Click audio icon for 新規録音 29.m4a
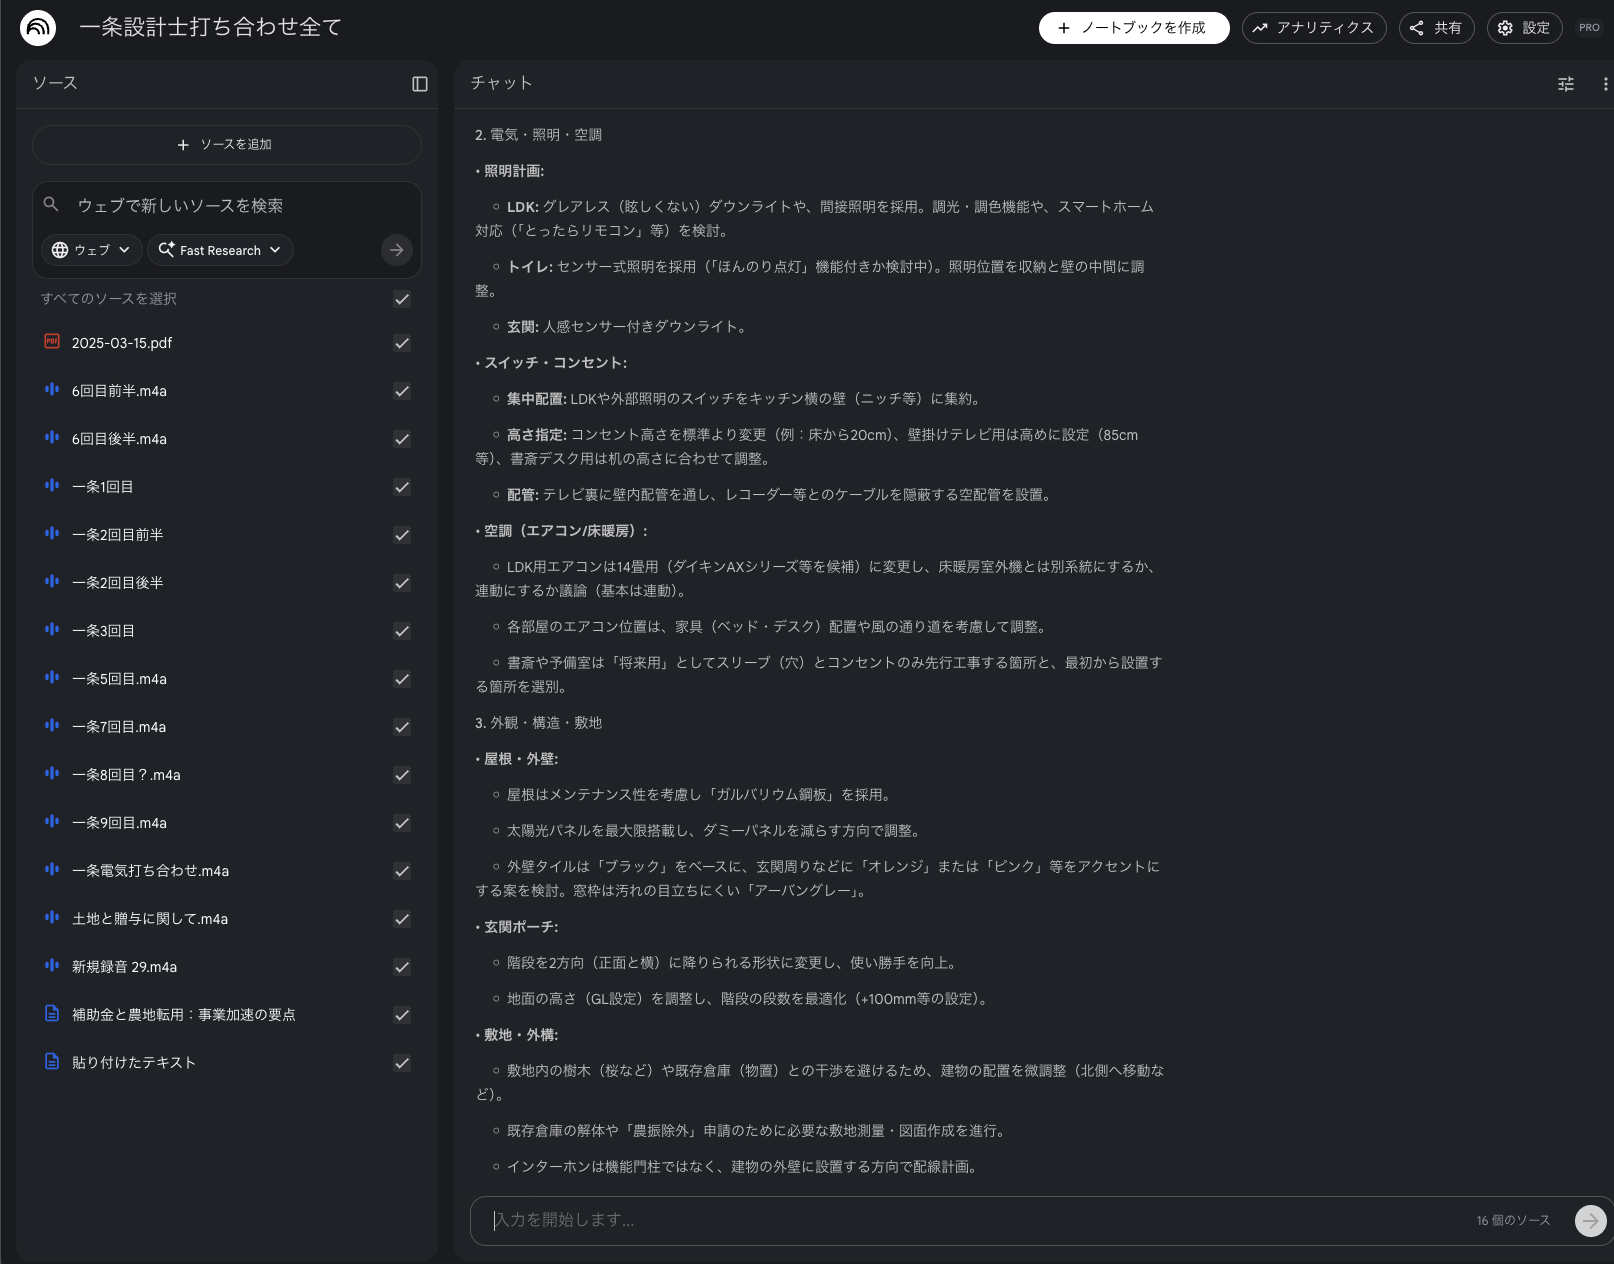Screen dimensions: 1614x1264 click(52, 966)
